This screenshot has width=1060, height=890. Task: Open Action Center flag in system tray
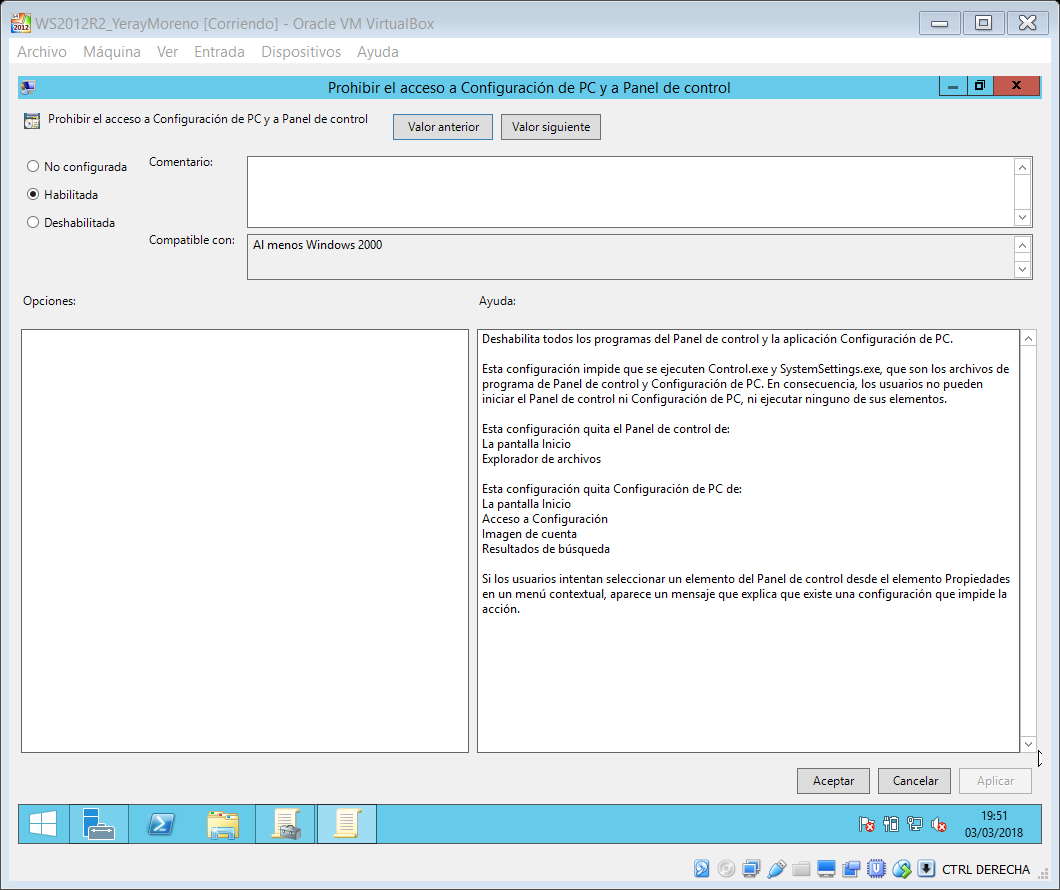coord(866,824)
